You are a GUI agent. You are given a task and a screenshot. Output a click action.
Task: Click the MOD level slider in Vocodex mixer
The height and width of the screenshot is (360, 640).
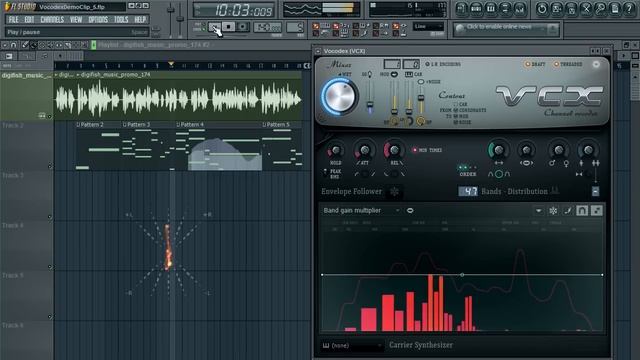pyautogui.click(x=394, y=98)
